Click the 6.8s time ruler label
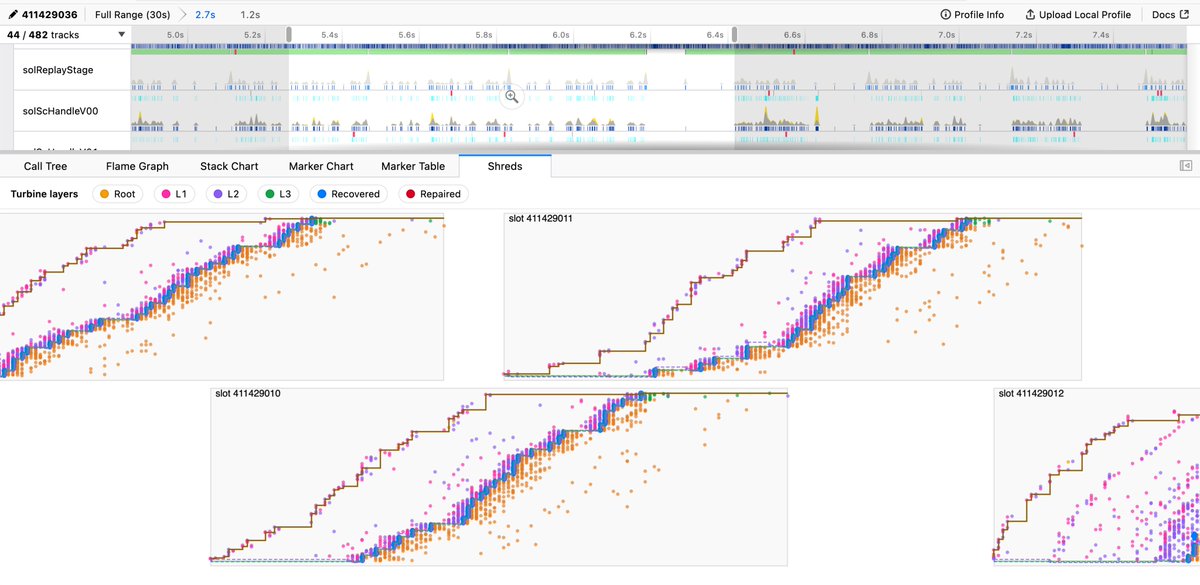Screen dimensions: 1200x585 [x=869, y=35]
